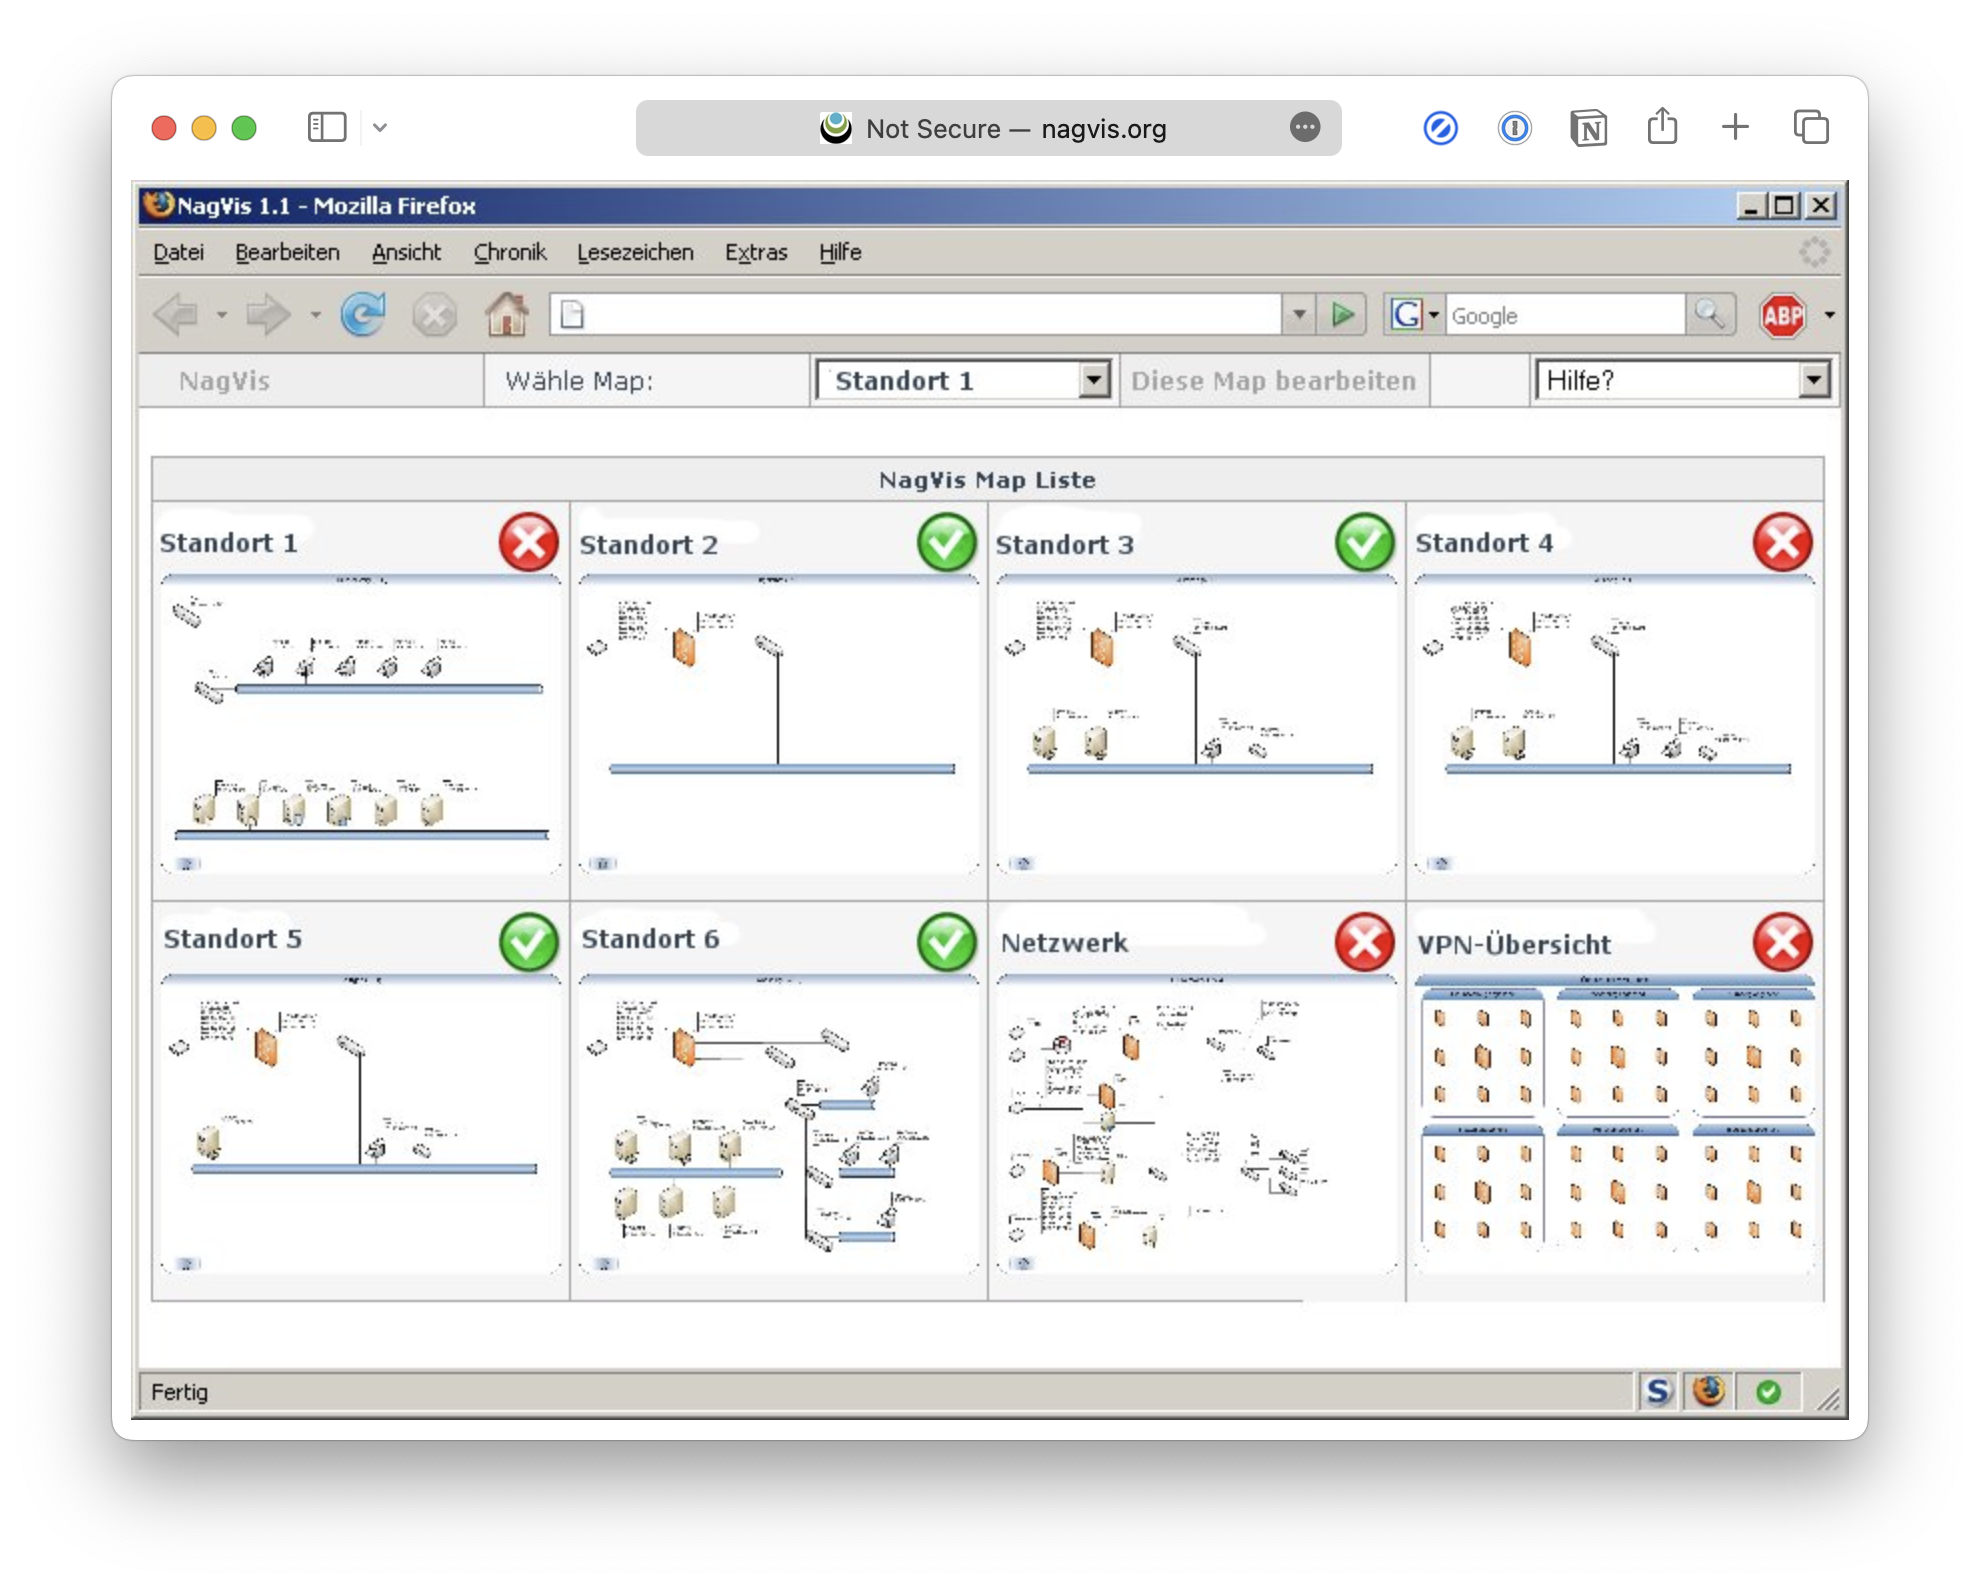Click the red error icon on Standort 1
This screenshot has width=1980, height=1588.
click(x=528, y=541)
